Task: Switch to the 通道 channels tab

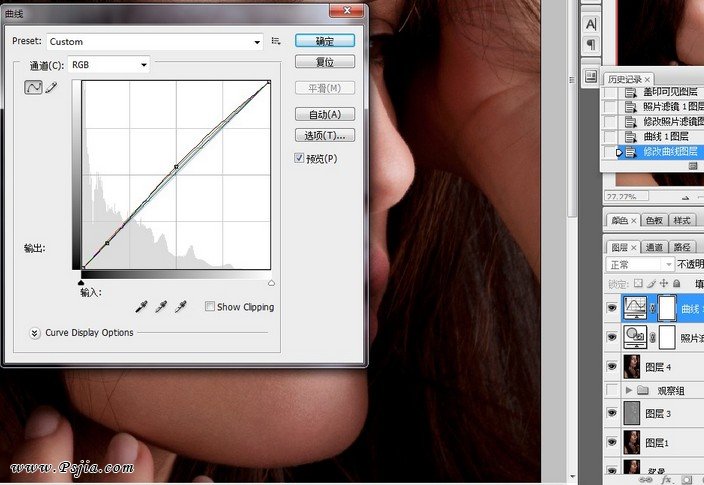Action: 653,247
